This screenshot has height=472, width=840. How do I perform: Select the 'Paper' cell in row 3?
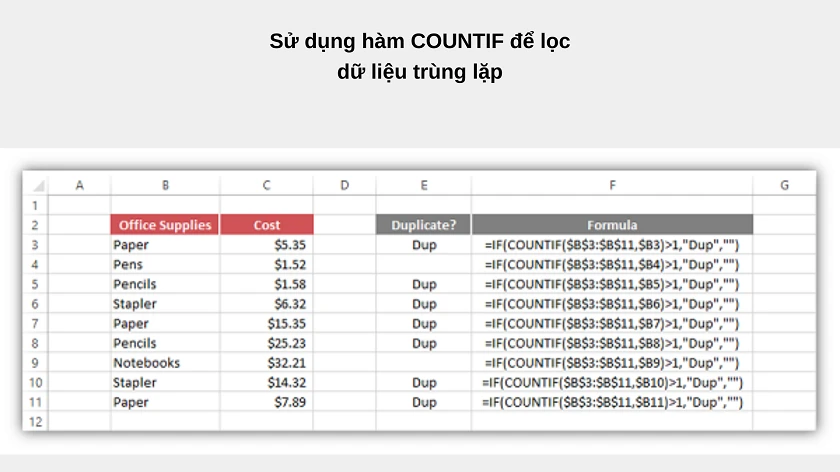click(x=165, y=245)
